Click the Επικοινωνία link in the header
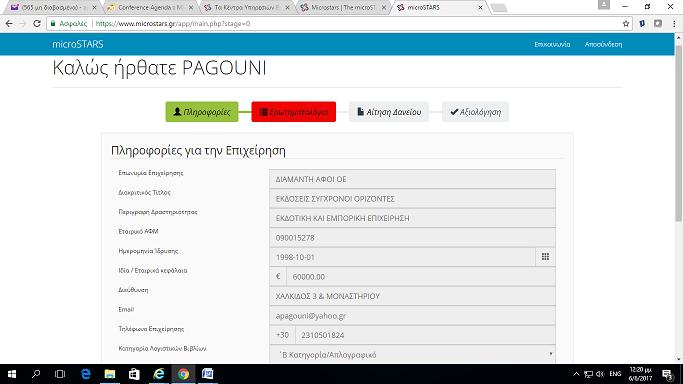This screenshot has width=683, height=384. coord(552,44)
